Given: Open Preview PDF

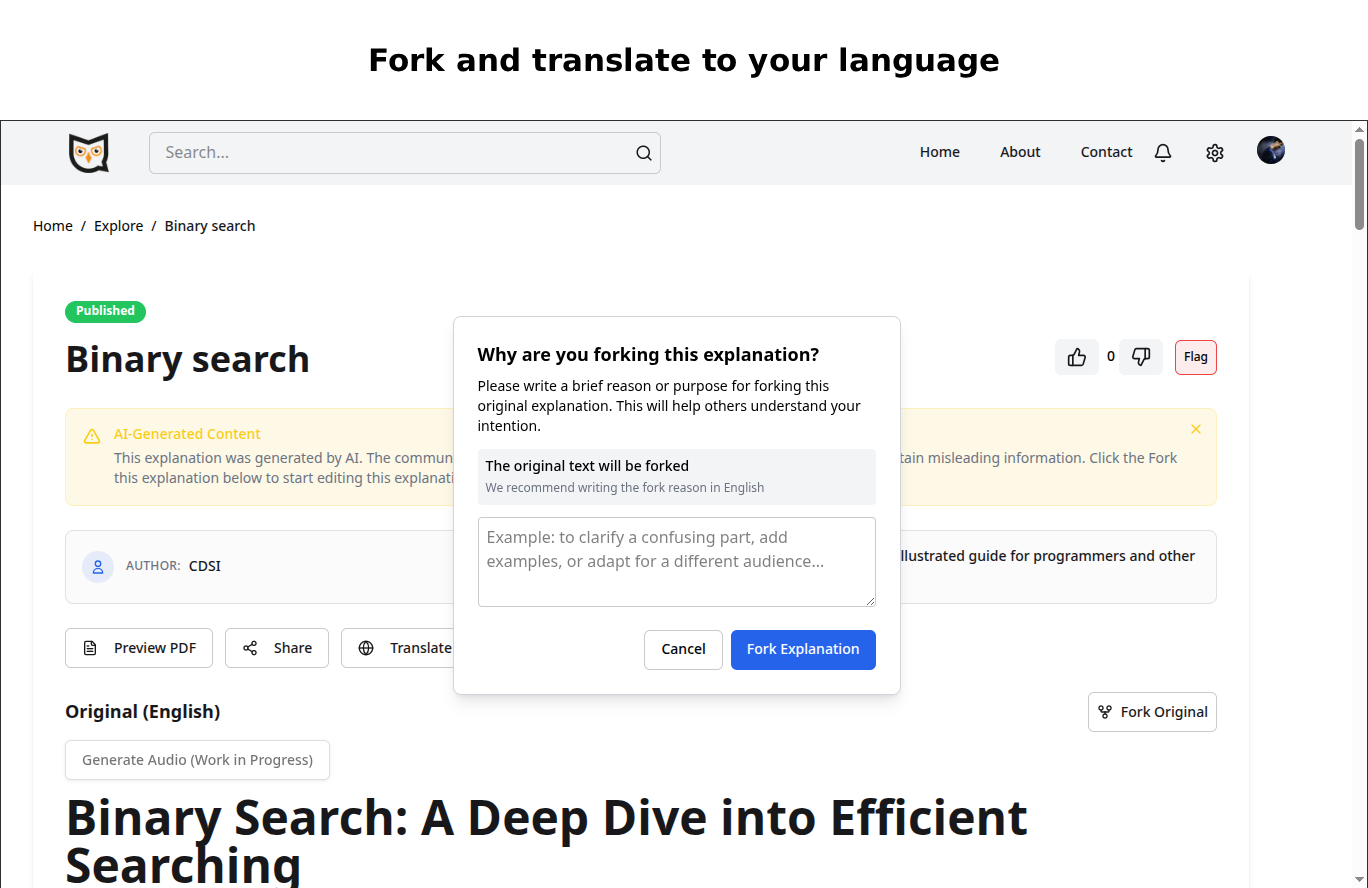Looking at the screenshot, I should tap(139, 648).
